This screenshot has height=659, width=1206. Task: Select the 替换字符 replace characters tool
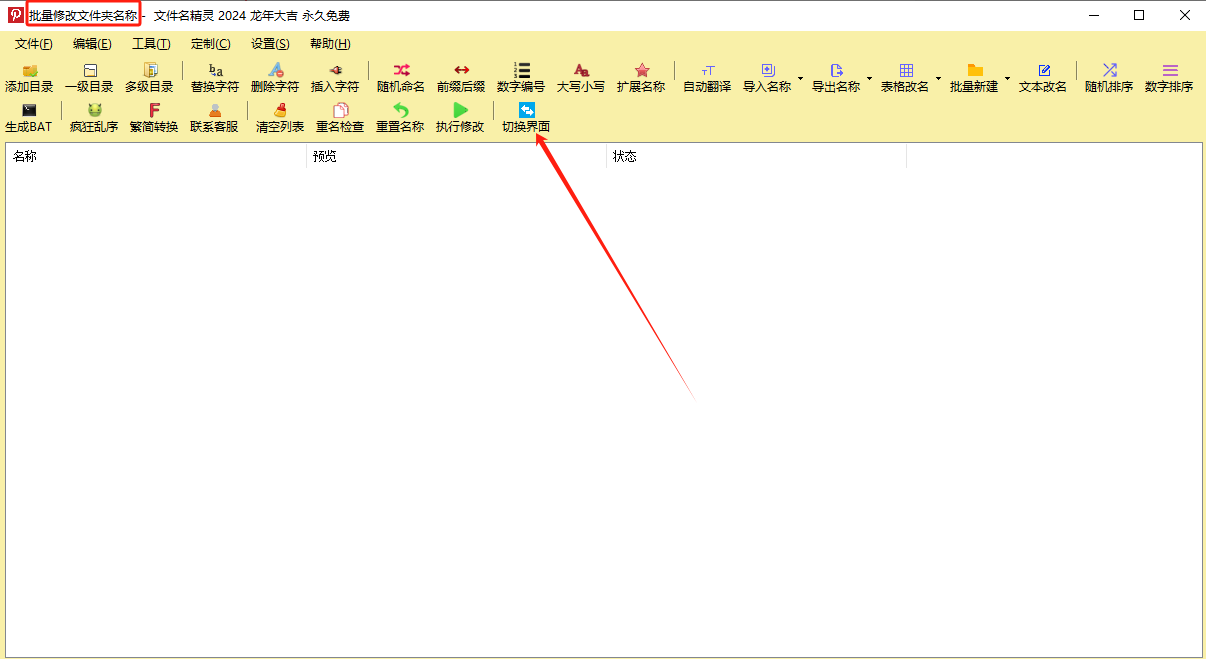click(x=215, y=71)
